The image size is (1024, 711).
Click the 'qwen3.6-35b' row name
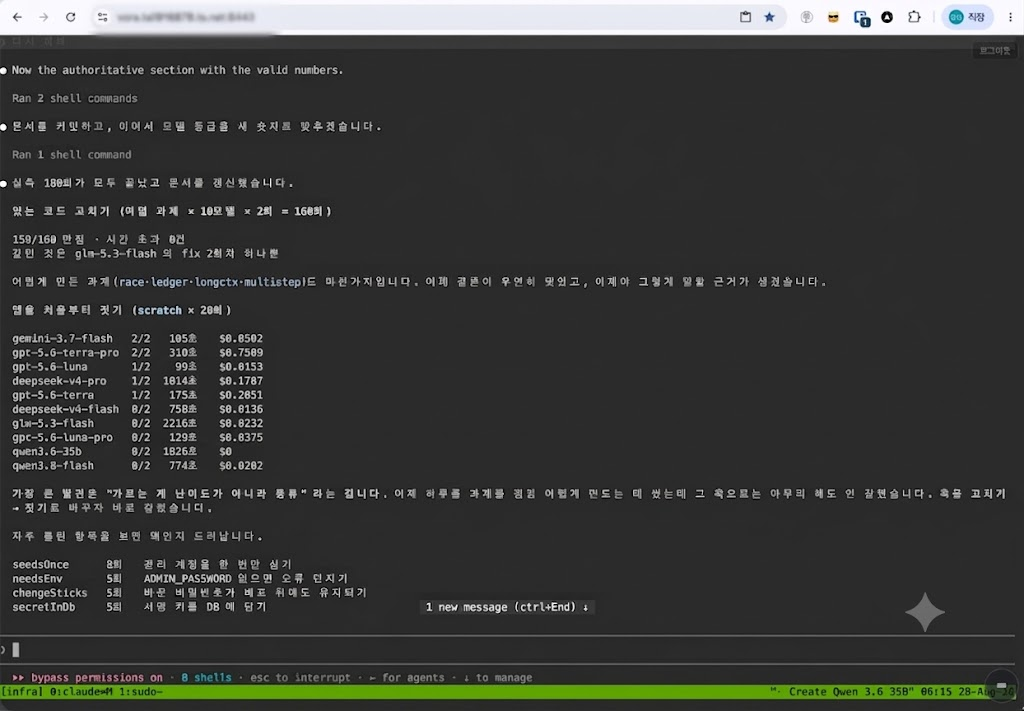[x=46, y=452]
